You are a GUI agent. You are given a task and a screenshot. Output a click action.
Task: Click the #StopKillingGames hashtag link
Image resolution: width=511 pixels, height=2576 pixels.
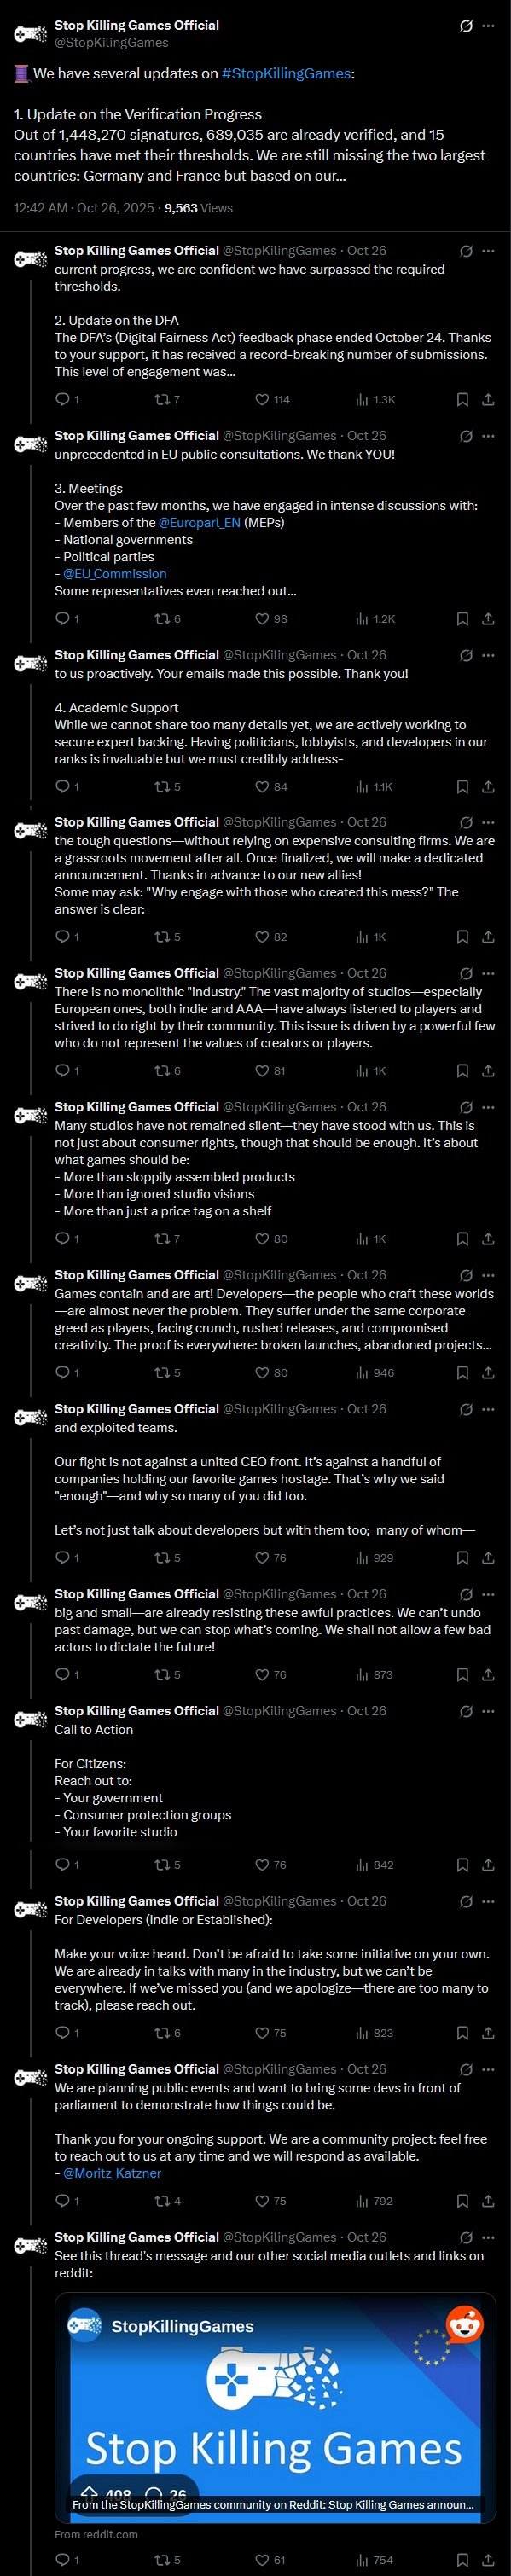287,73
